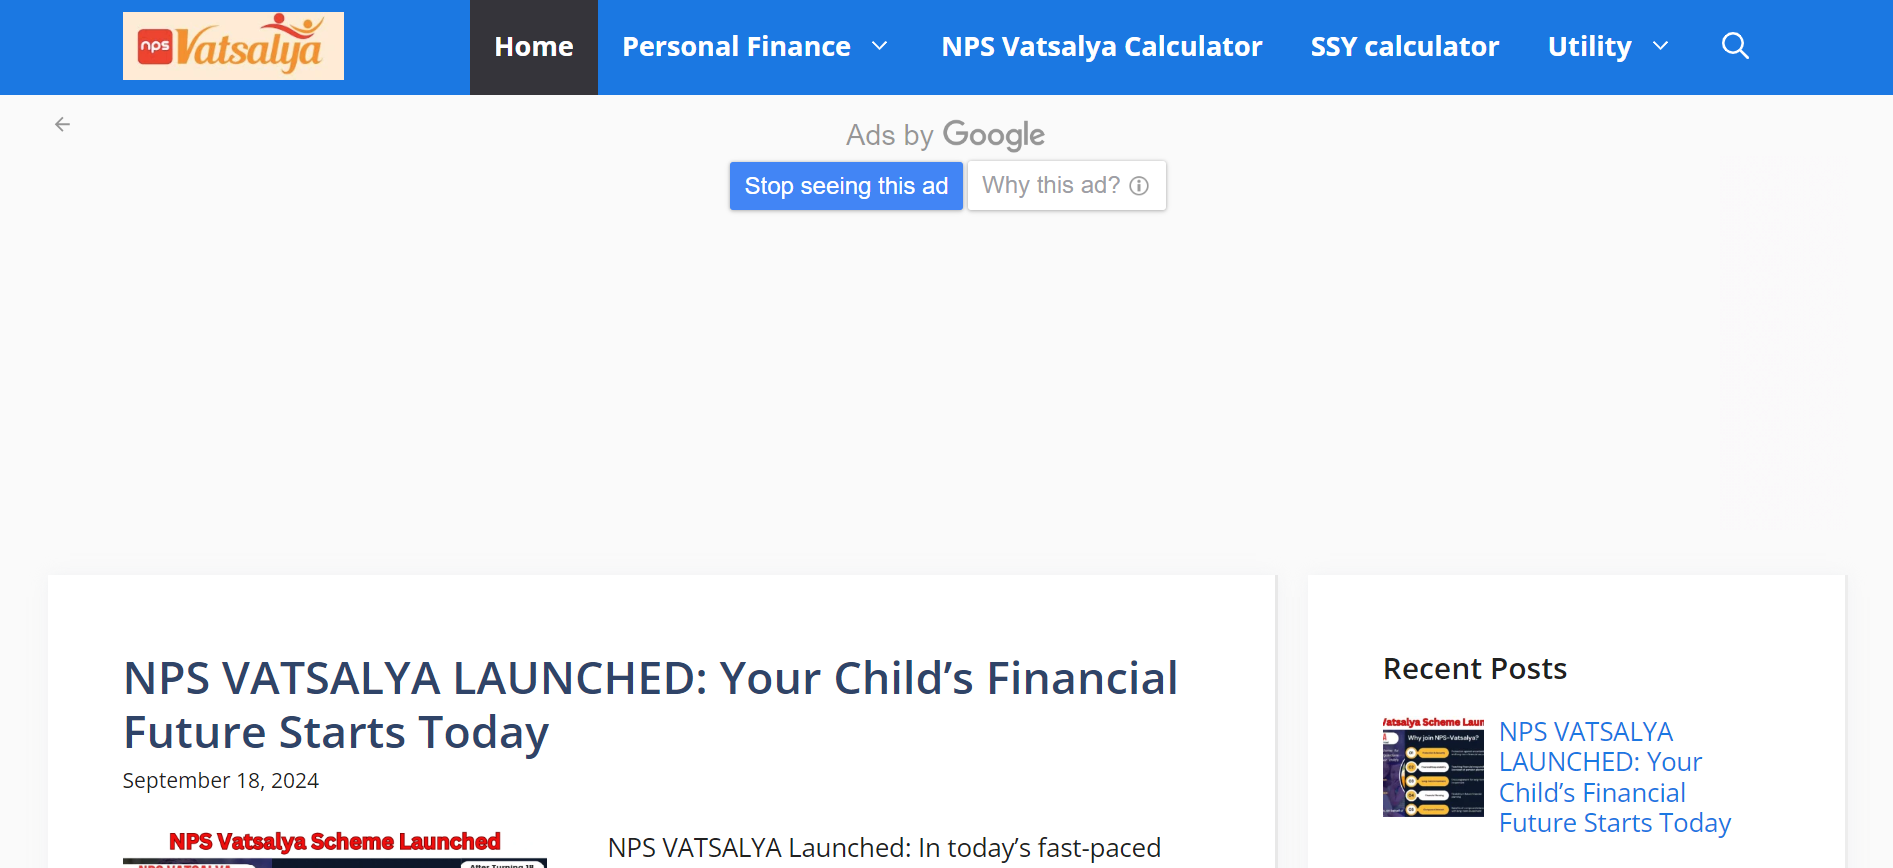The height and width of the screenshot is (868, 1893).
Task: Click the Google logo in the ad header
Action: (x=993, y=134)
